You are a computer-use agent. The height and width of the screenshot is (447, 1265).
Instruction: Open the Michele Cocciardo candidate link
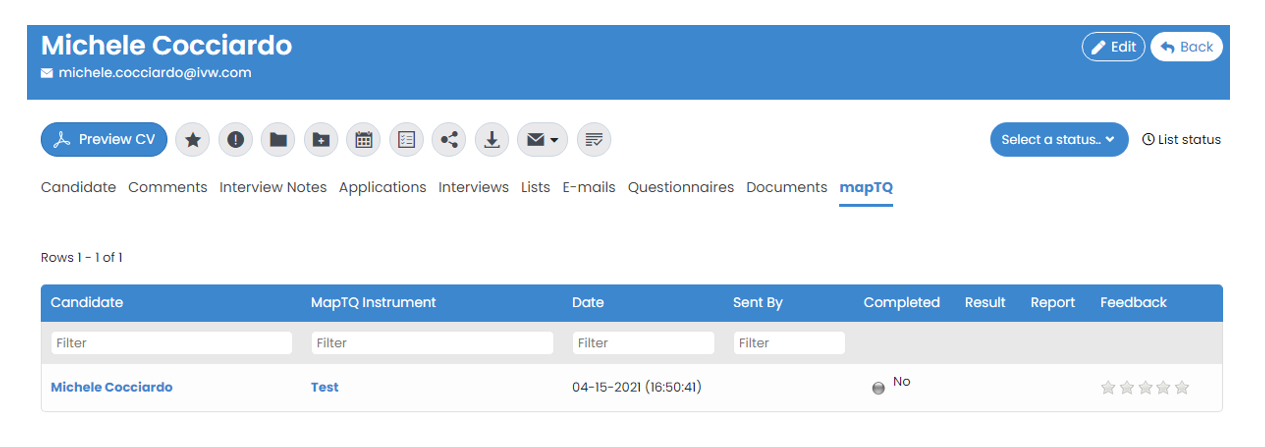[x=112, y=387]
